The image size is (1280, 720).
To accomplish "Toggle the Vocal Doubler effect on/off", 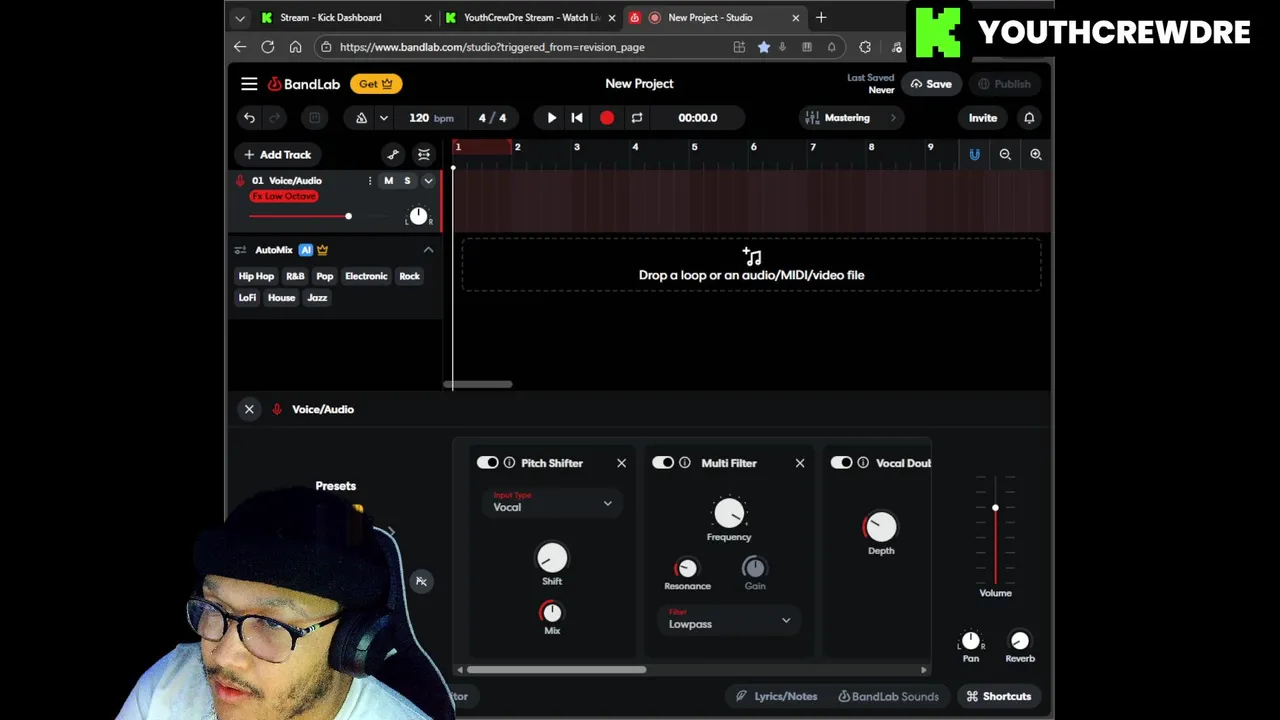I will click(841, 463).
